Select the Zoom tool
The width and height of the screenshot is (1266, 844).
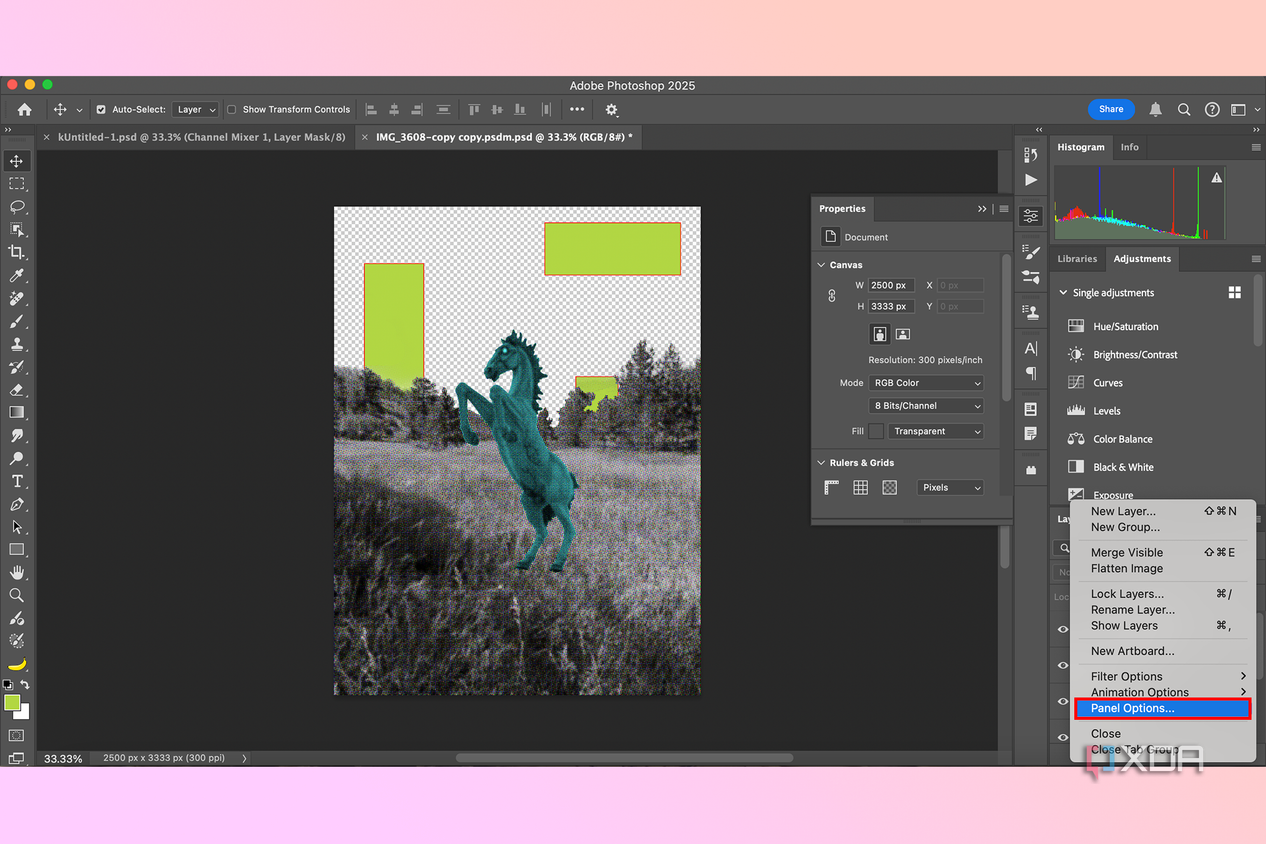[16, 595]
